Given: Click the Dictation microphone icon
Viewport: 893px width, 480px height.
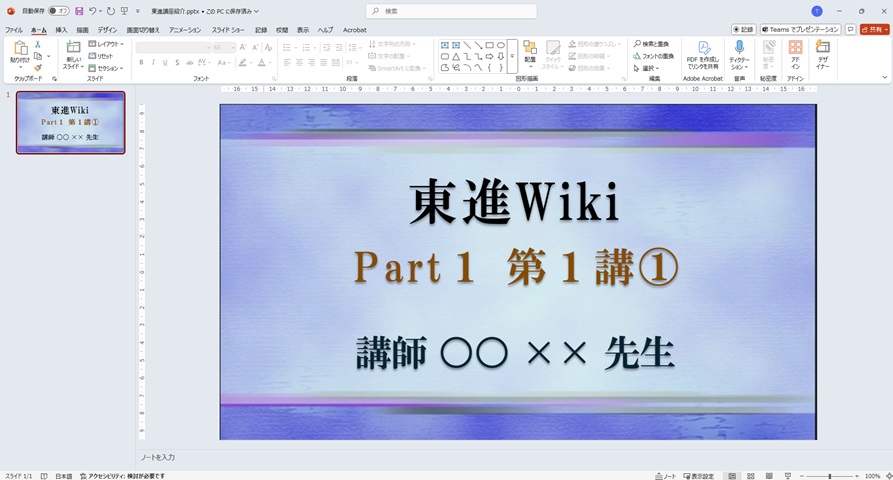Looking at the screenshot, I should coord(739,48).
